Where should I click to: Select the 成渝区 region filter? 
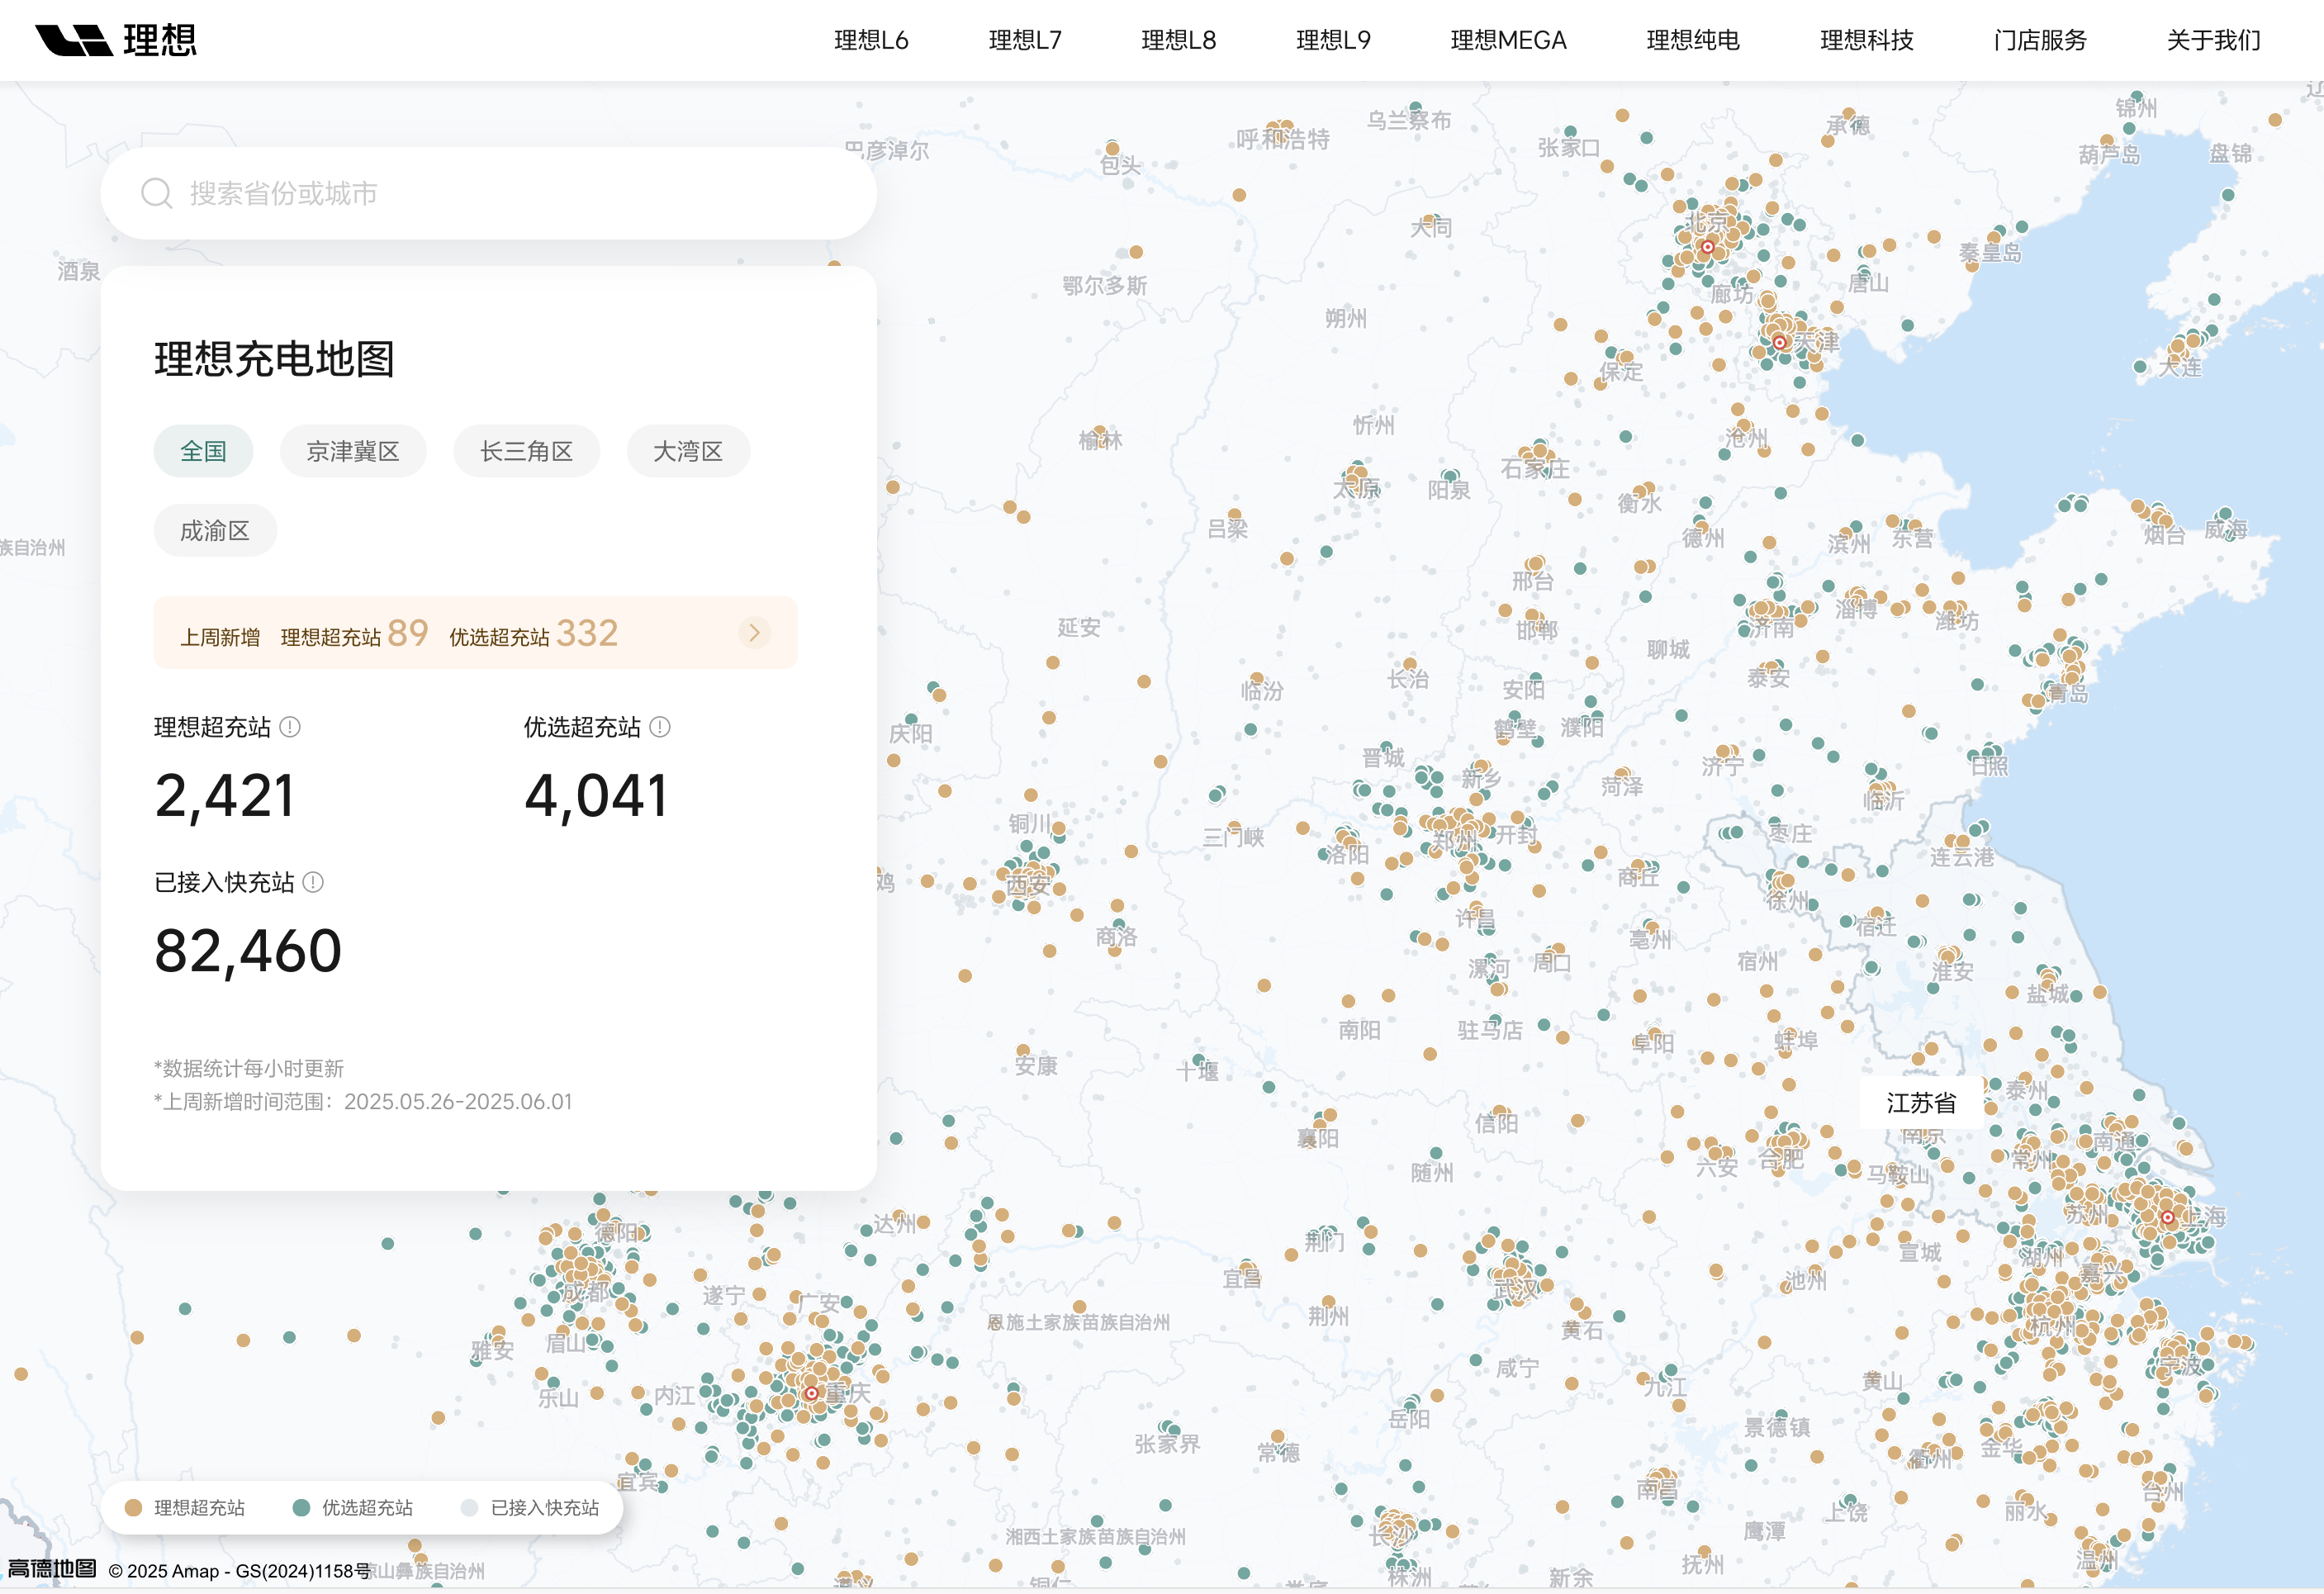point(215,530)
